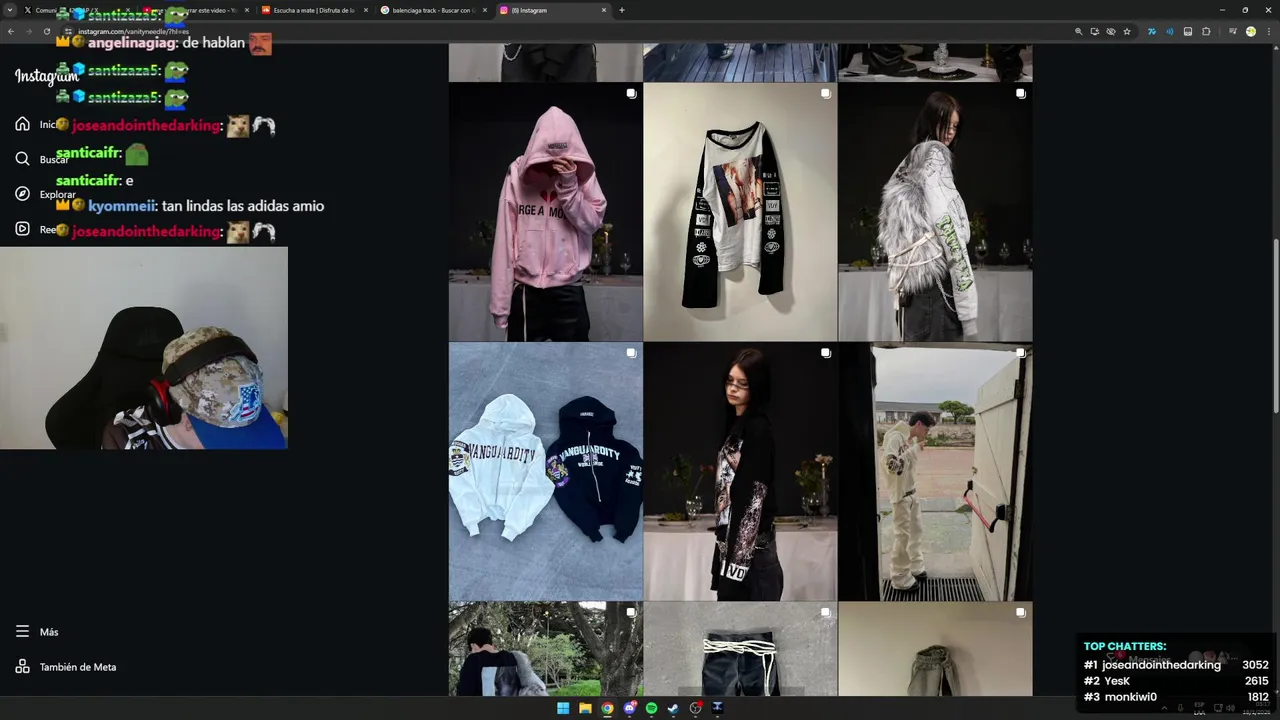
Task: Switch to the X Comunidad tab
Action: 75,10
